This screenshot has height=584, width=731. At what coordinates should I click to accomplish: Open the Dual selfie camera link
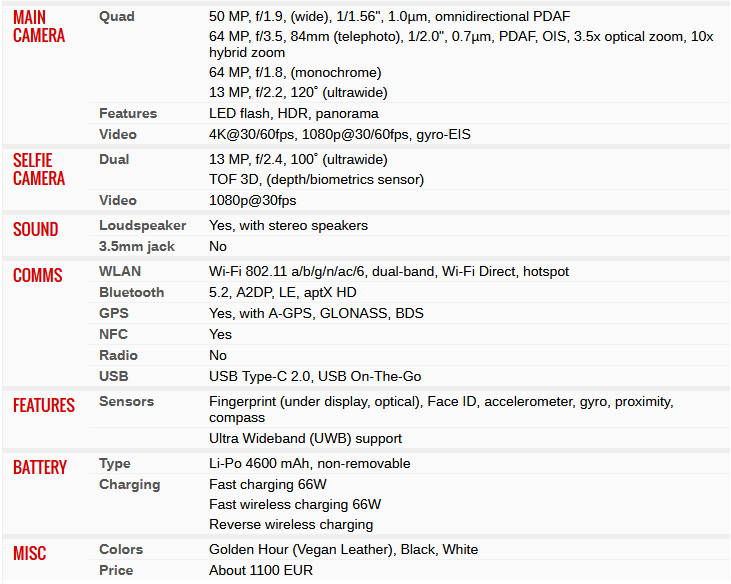coord(114,160)
